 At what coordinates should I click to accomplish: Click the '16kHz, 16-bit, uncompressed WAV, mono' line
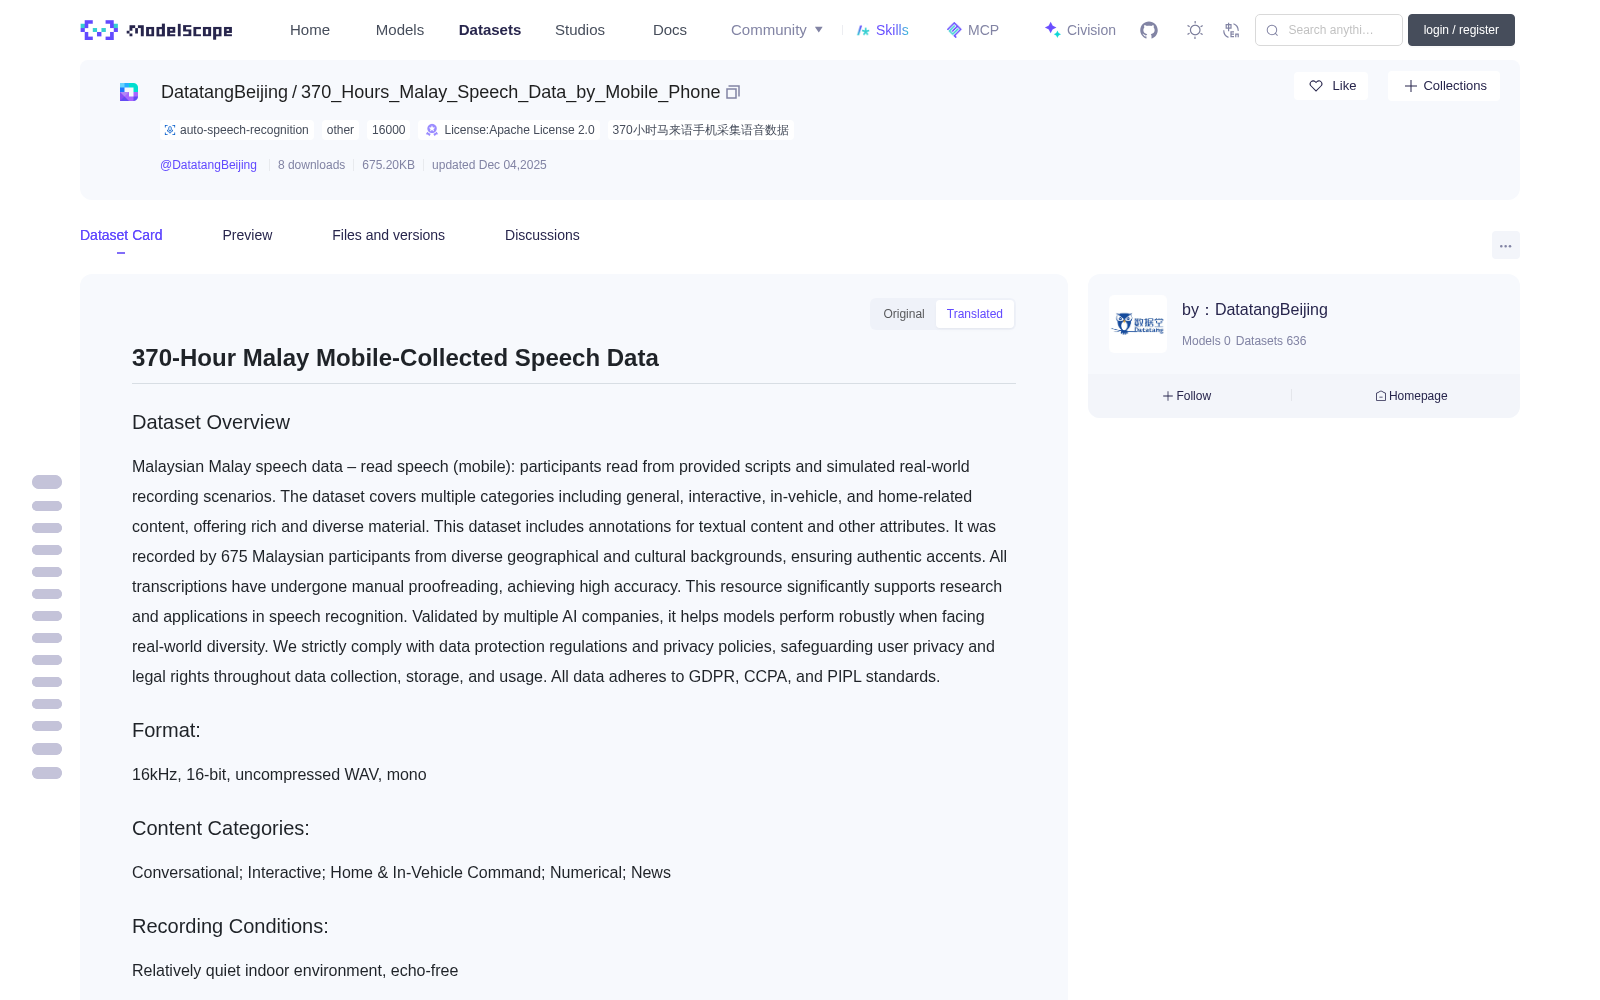[279, 774]
